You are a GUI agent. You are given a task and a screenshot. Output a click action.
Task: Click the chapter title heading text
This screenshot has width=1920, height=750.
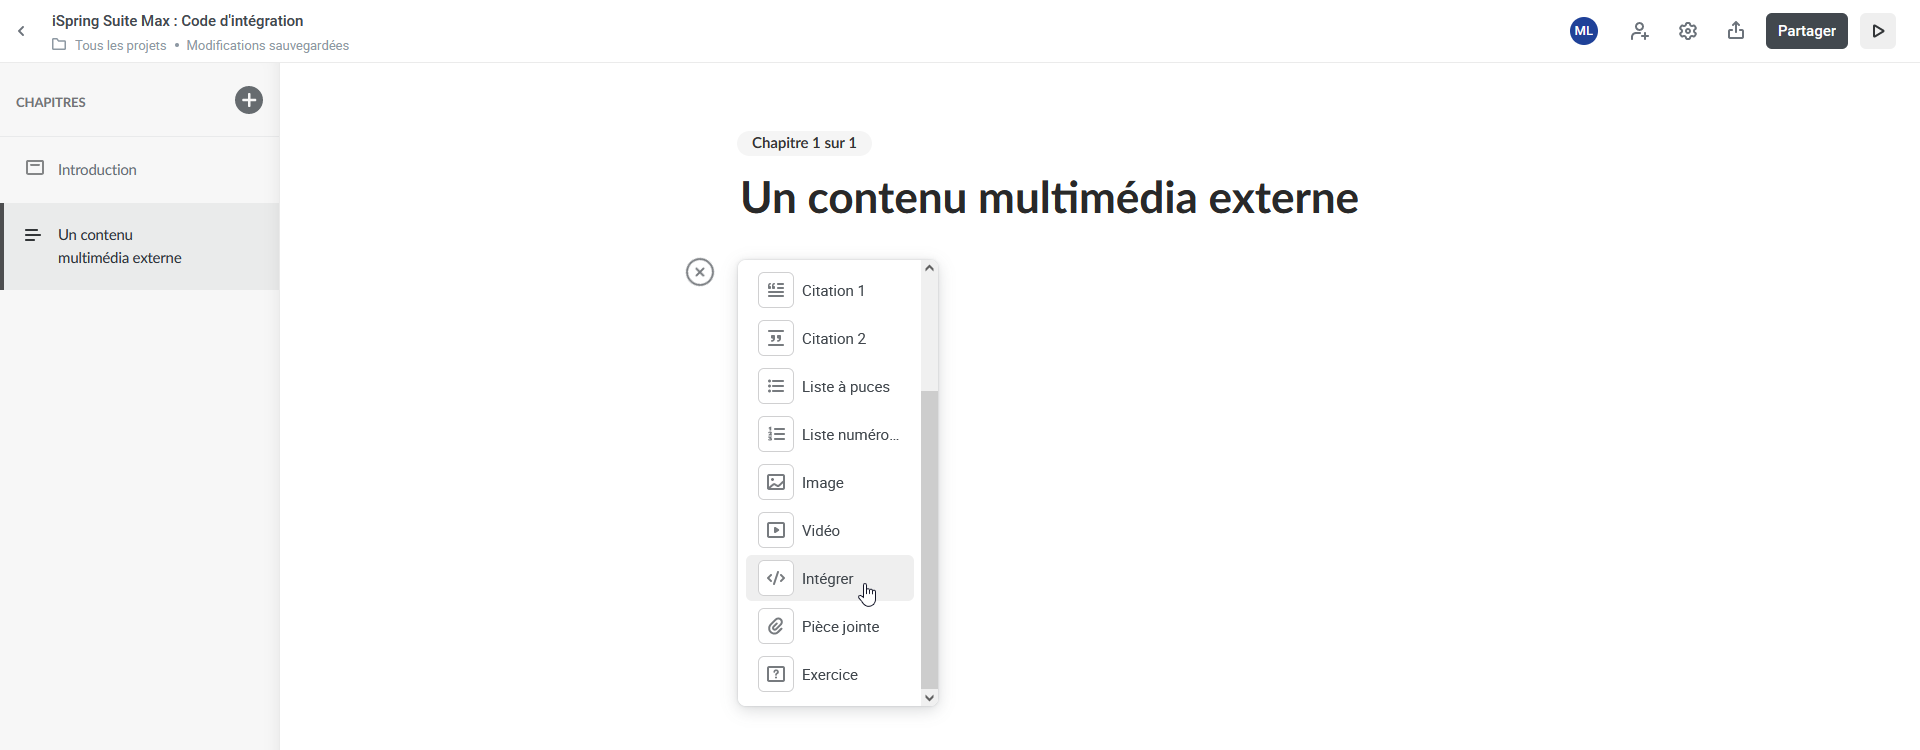1049,198
